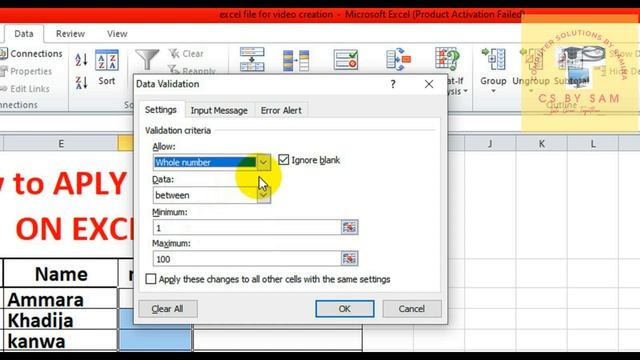This screenshot has width=640, height=360.
Task: Click the Maximum range selector icon
Action: 349,258
